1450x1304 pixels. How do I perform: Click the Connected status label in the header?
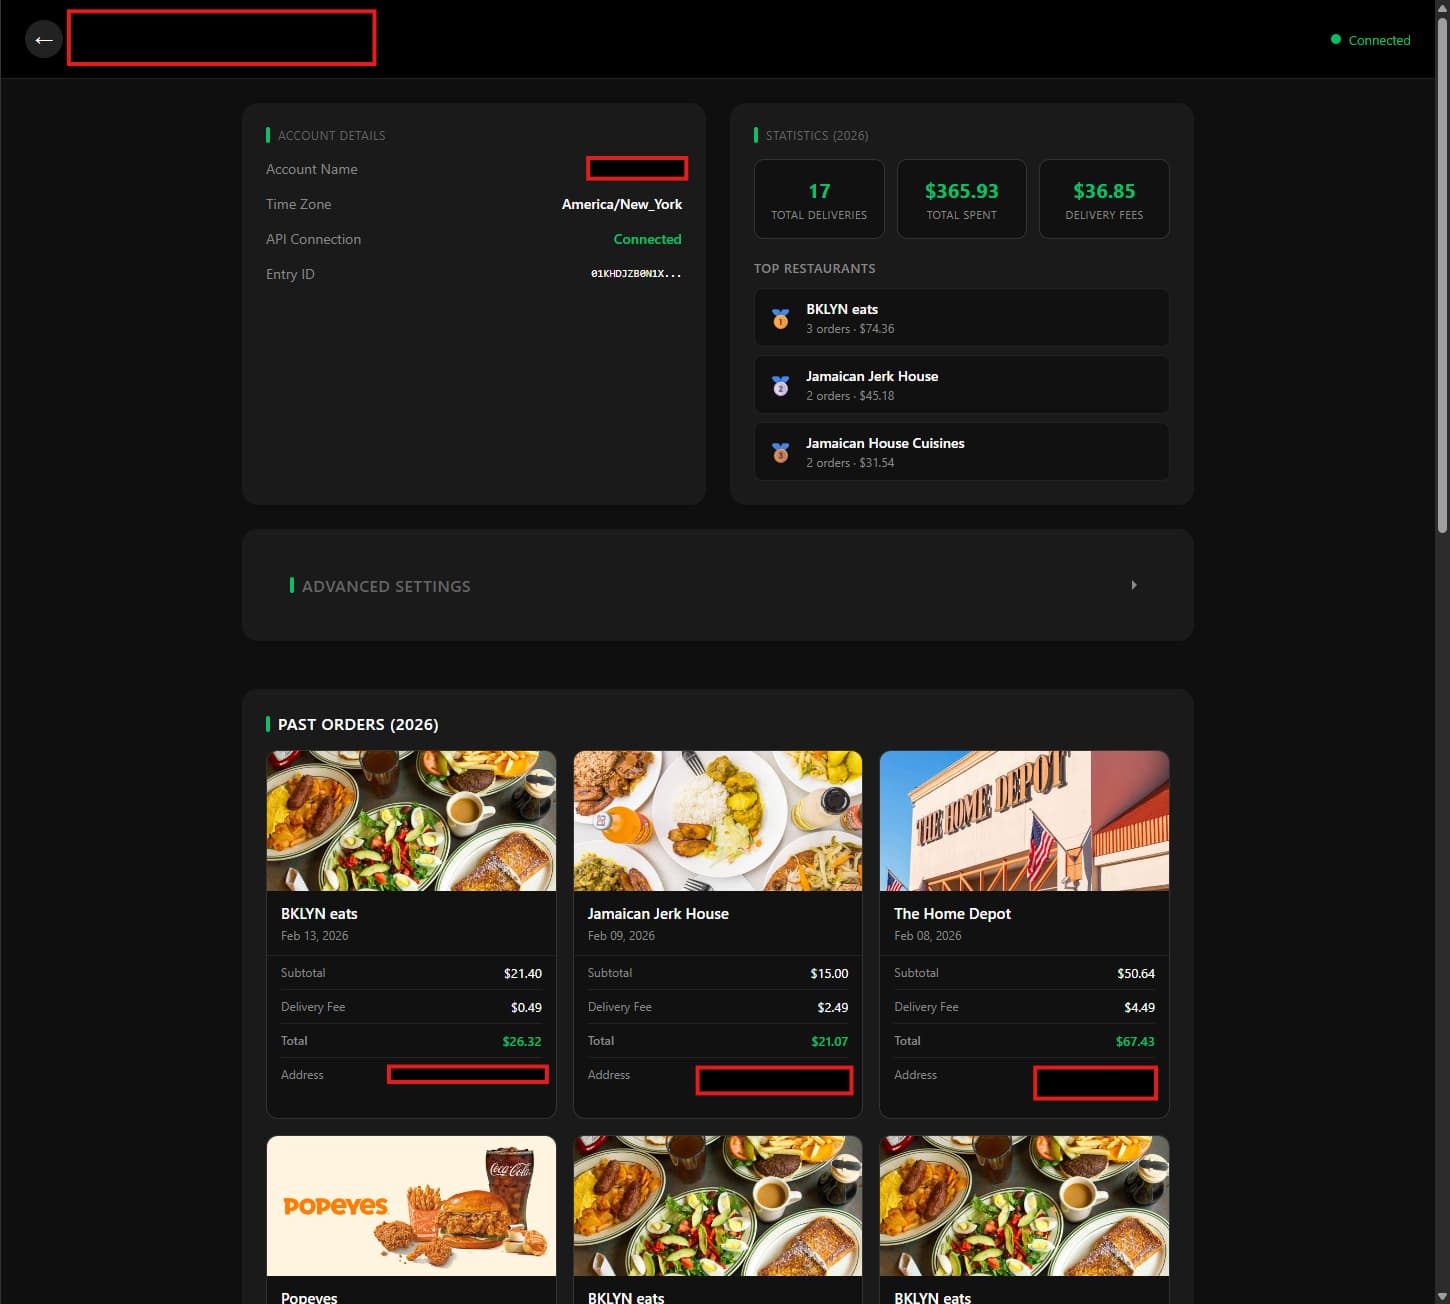1379,40
